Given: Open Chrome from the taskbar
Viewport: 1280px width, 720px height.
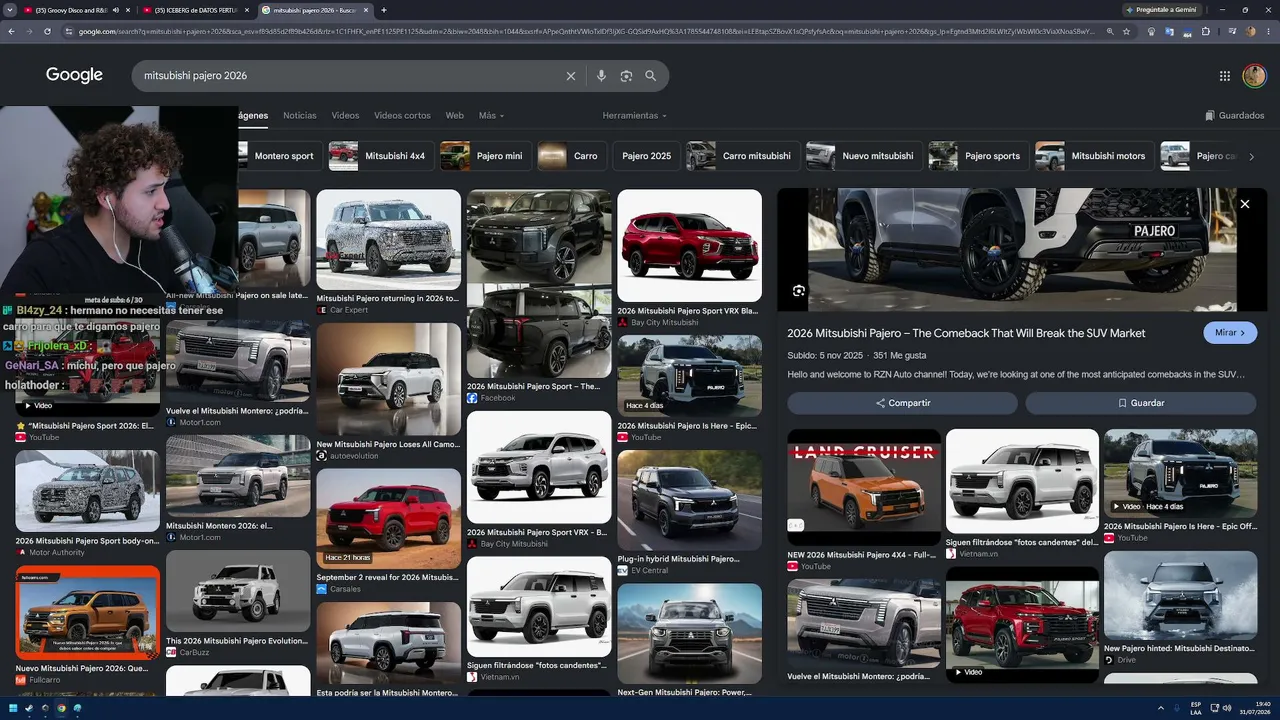Looking at the screenshot, I should pyautogui.click(x=61, y=708).
